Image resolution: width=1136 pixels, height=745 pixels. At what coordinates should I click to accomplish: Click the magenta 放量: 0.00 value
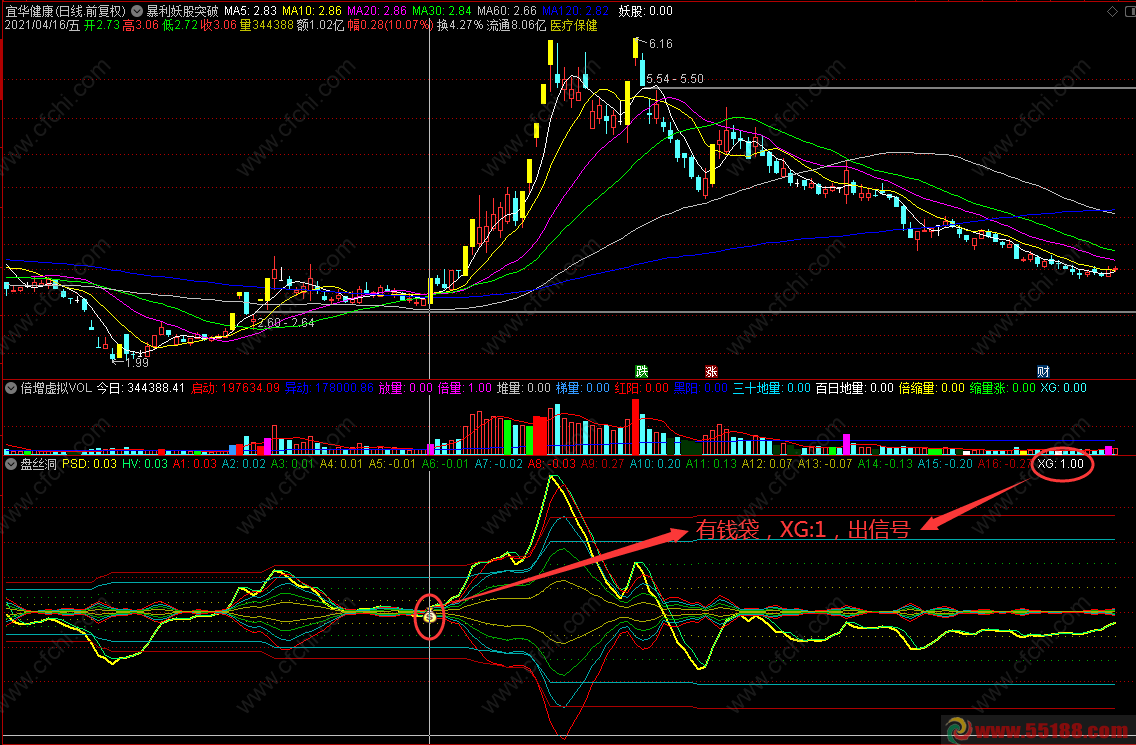point(406,388)
